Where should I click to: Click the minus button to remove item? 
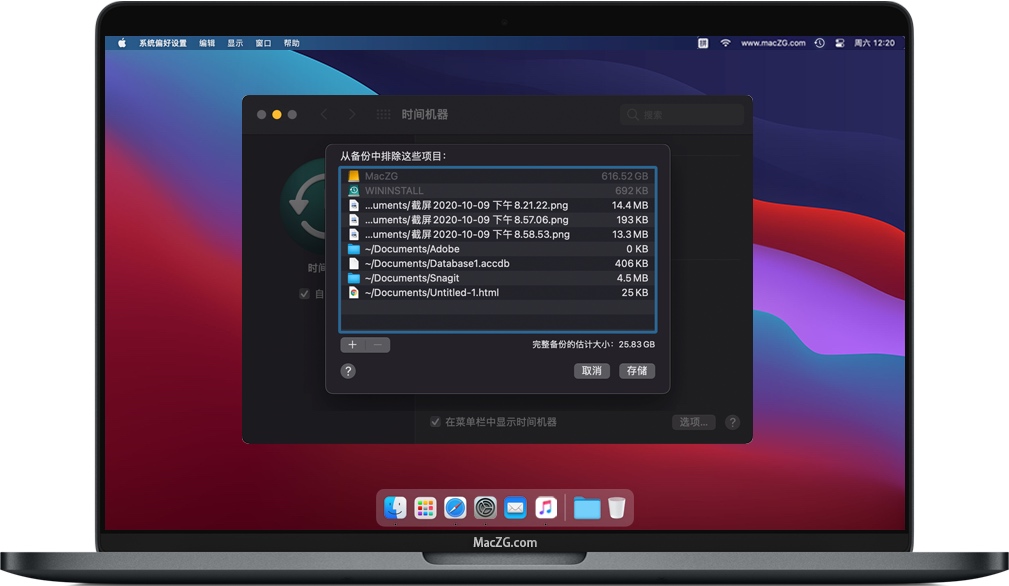pos(378,345)
